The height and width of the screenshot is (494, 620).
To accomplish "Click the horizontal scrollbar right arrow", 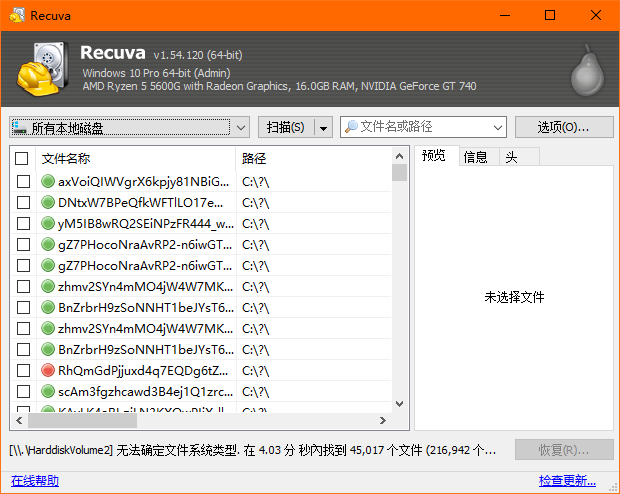I will (x=382, y=420).
